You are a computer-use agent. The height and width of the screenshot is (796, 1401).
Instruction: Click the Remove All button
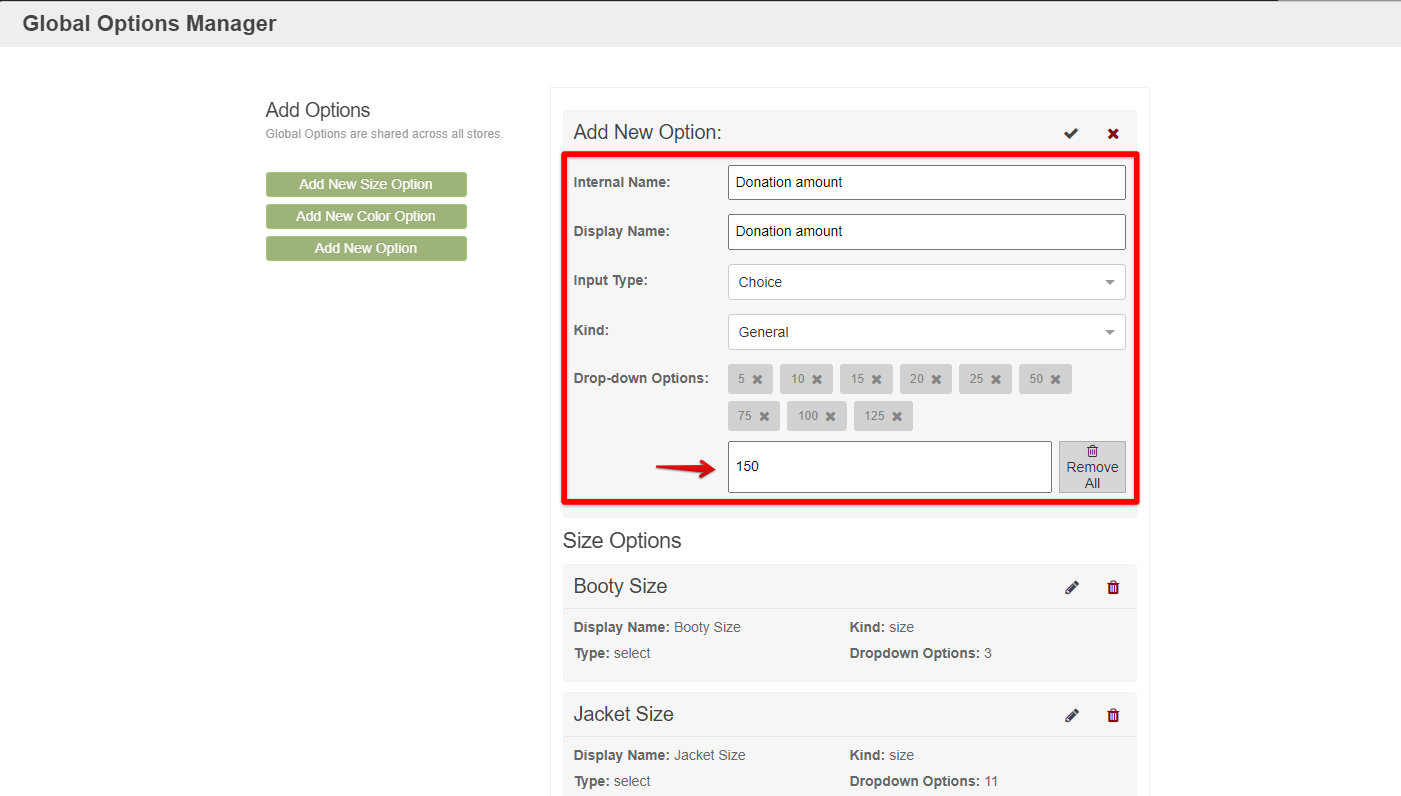click(1092, 467)
